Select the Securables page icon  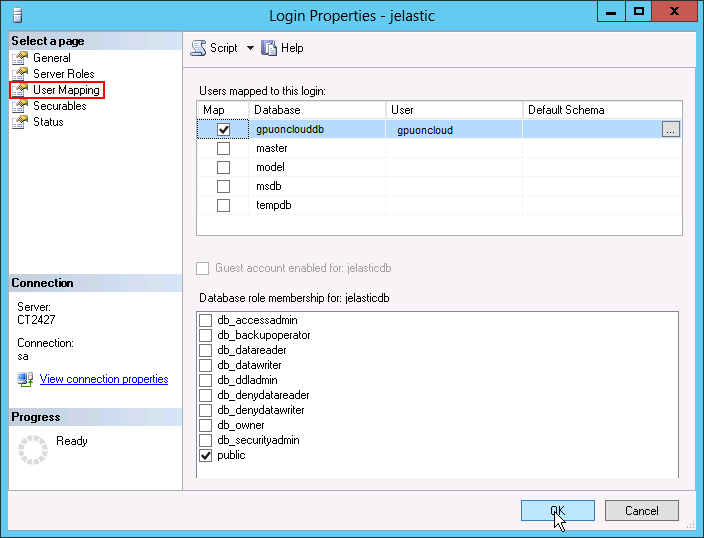pos(19,106)
